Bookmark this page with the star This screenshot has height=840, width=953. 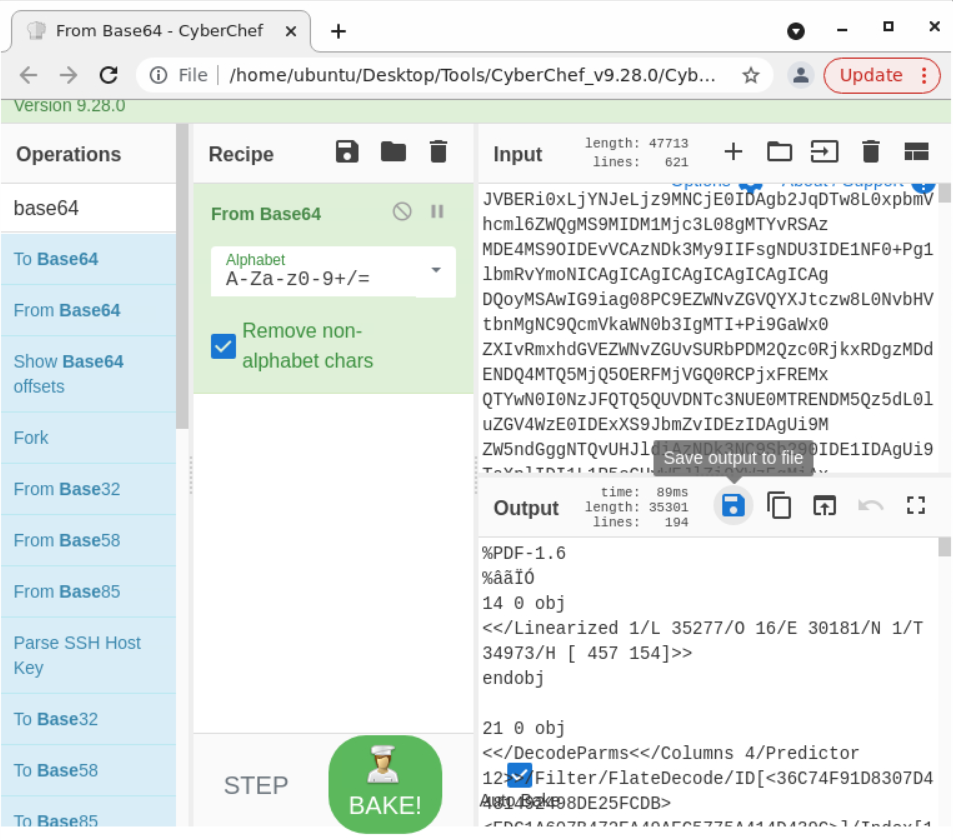click(x=751, y=75)
